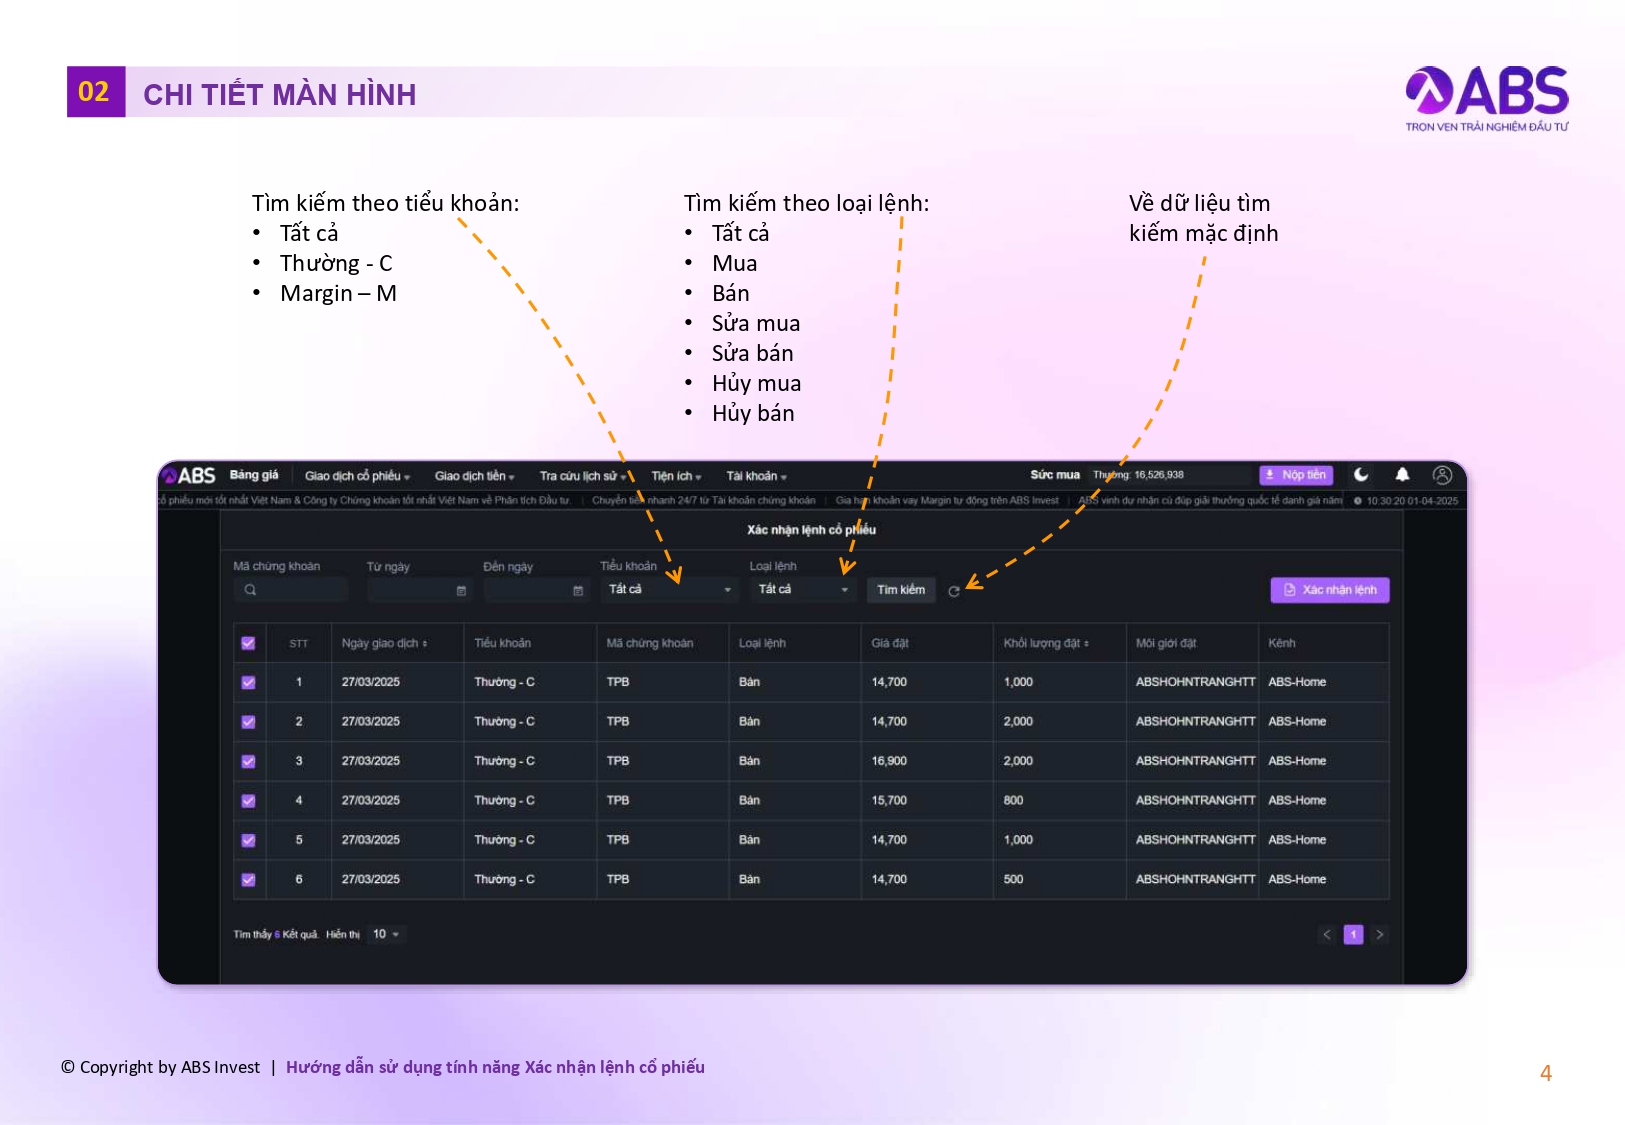The height and width of the screenshot is (1125, 1625).
Task: Click the Mã chứng khoán search field
Action: coord(291,590)
